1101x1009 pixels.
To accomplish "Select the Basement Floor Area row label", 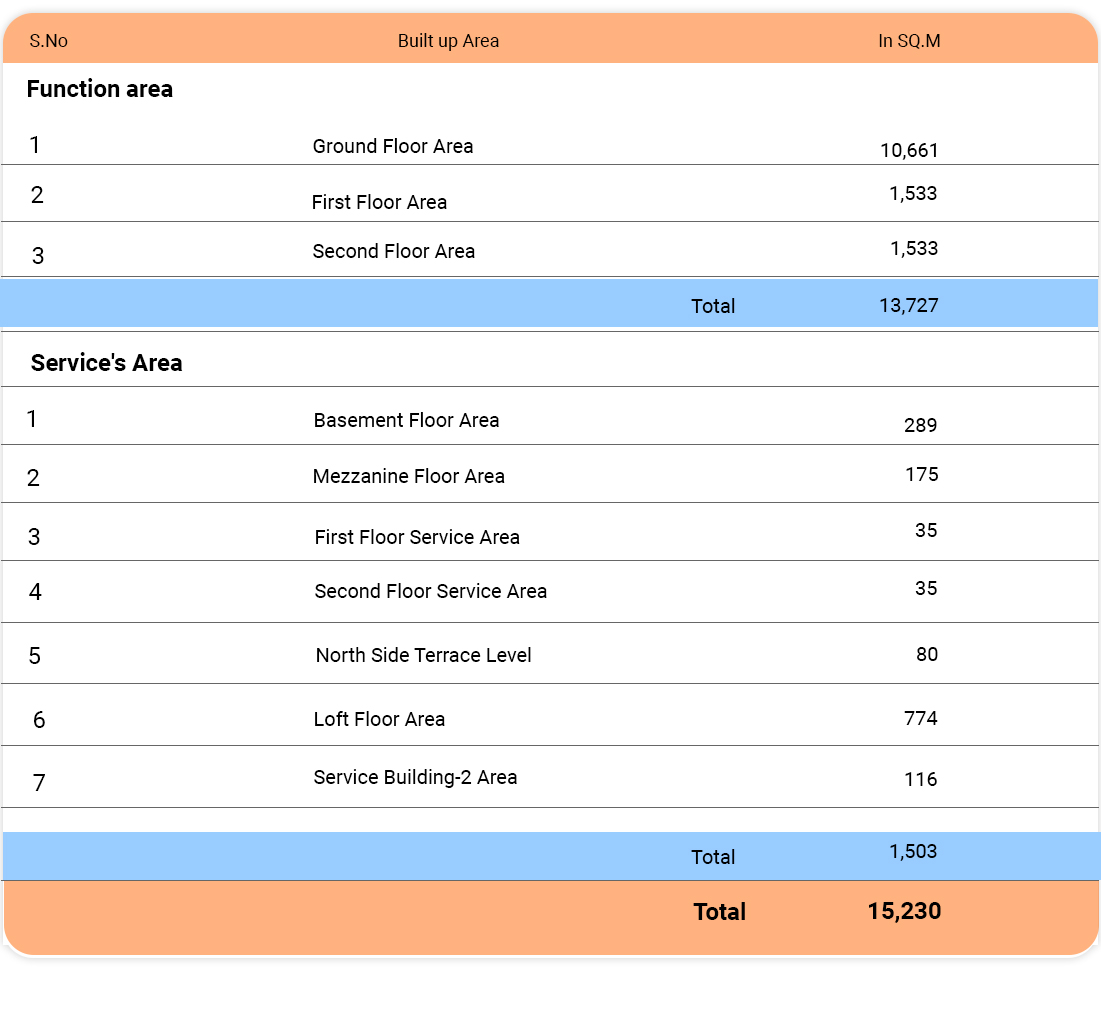I will pyautogui.click(x=406, y=420).
